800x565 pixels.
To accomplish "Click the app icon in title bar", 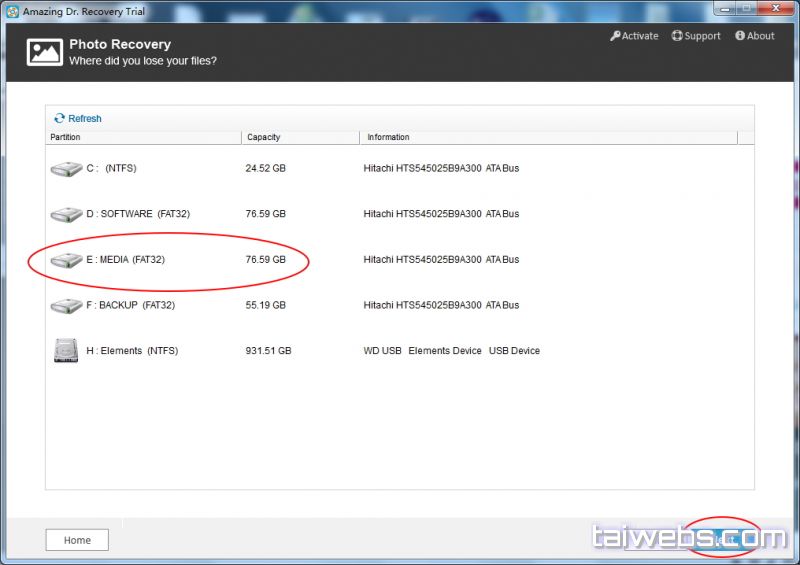I will pyautogui.click(x=12, y=9).
